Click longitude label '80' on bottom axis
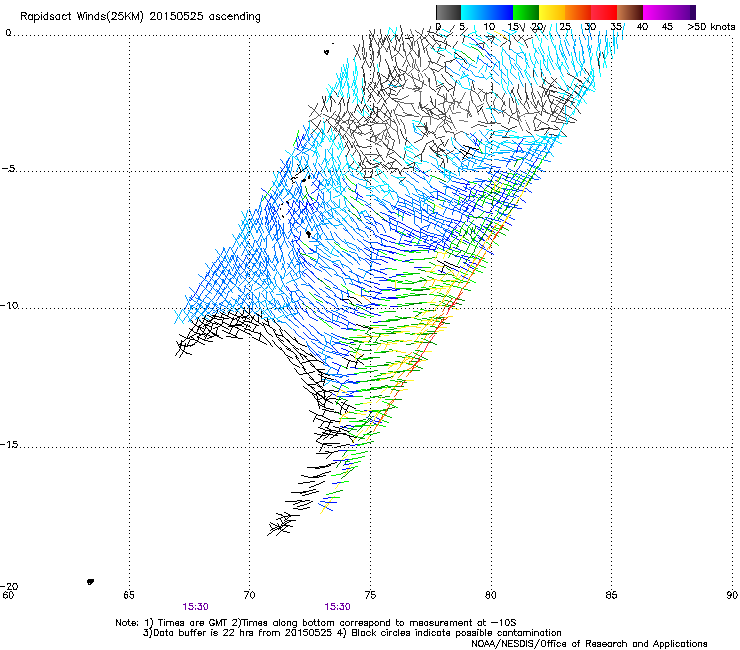This screenshot has height=650, width=740. [x=490, y=595]
